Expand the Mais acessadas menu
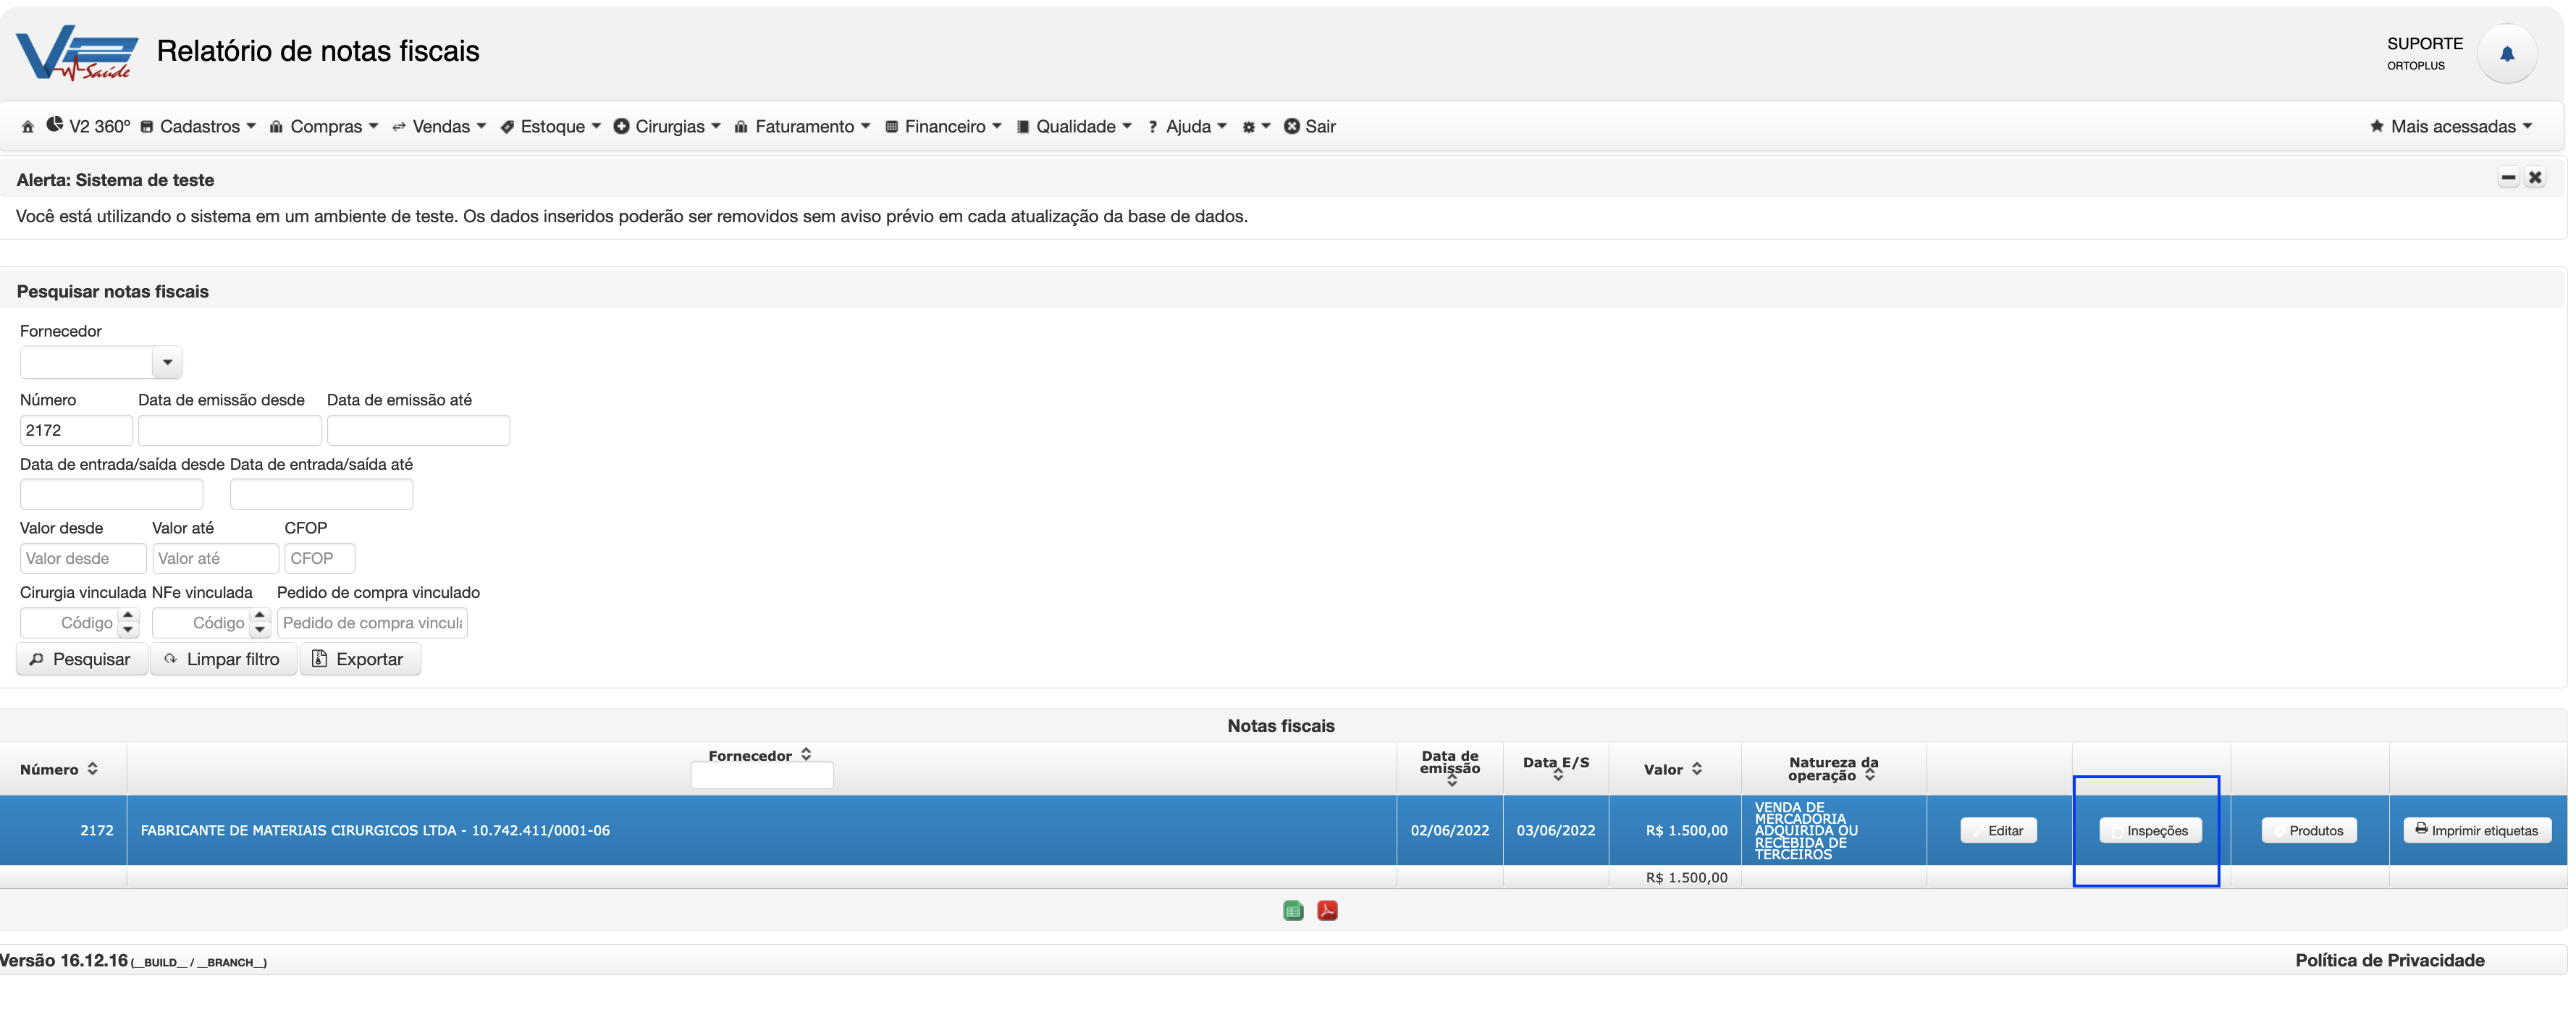Screen dimensions: 2576x1012 coord(2451,127)
